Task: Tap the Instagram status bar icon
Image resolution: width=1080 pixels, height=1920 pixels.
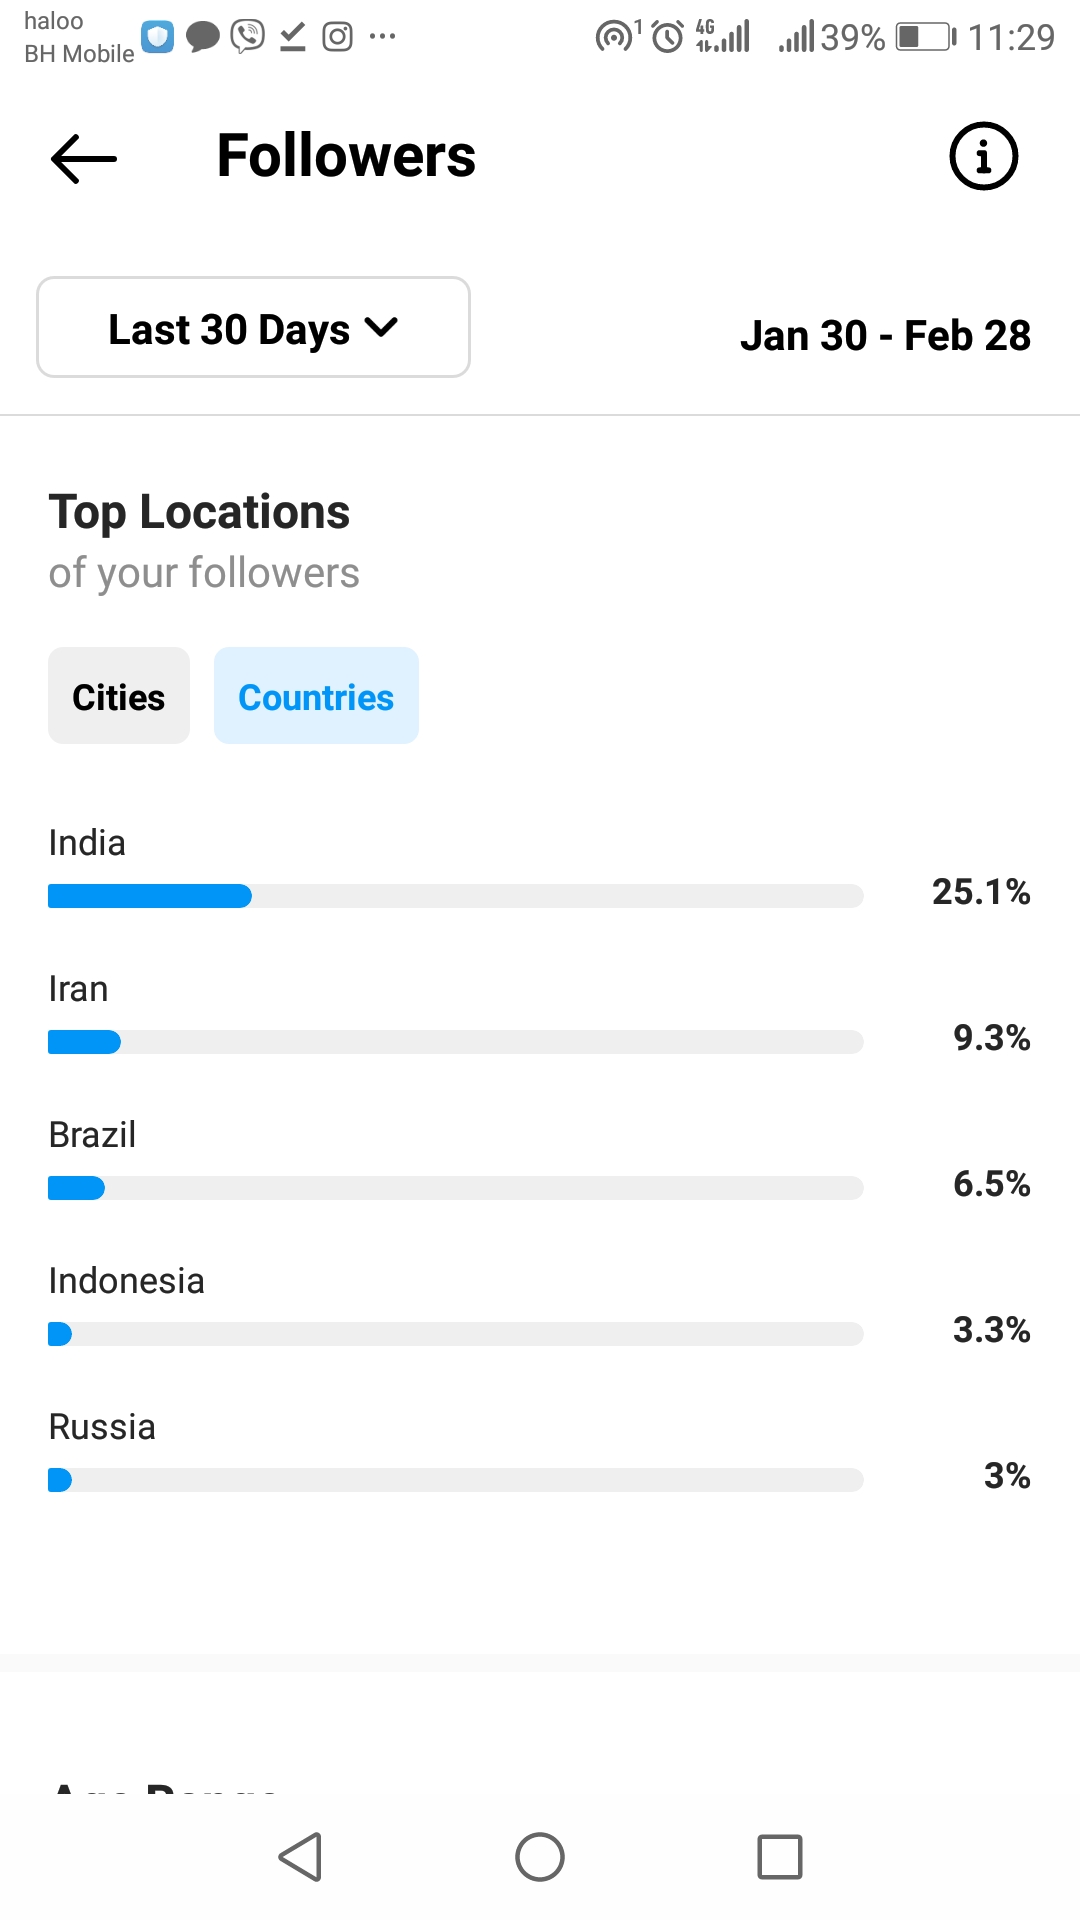Action: click(x=338, y=37)
